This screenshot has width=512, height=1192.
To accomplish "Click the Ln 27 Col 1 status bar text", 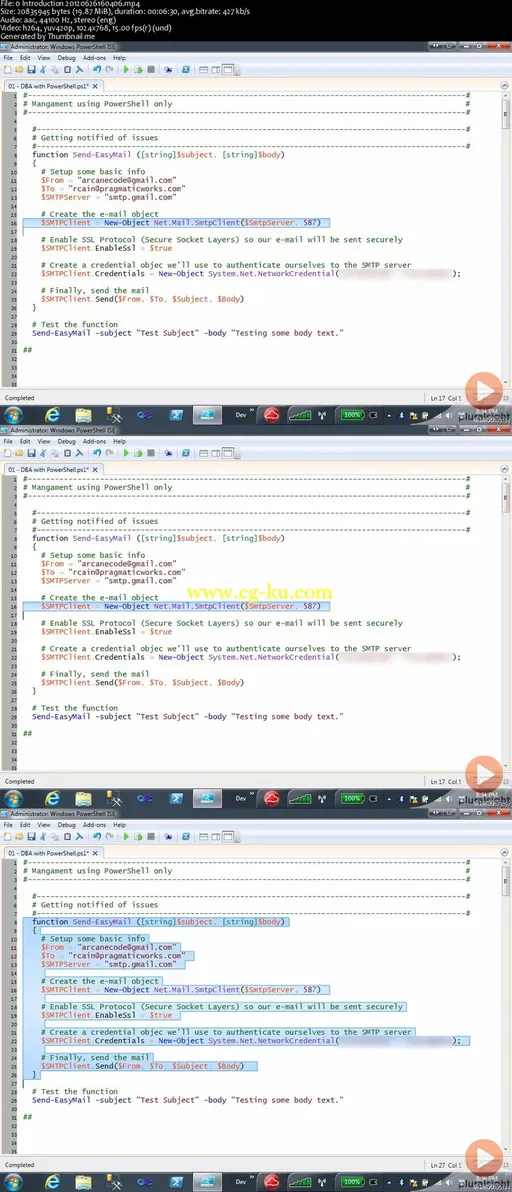I will (x=446, y=1165).
